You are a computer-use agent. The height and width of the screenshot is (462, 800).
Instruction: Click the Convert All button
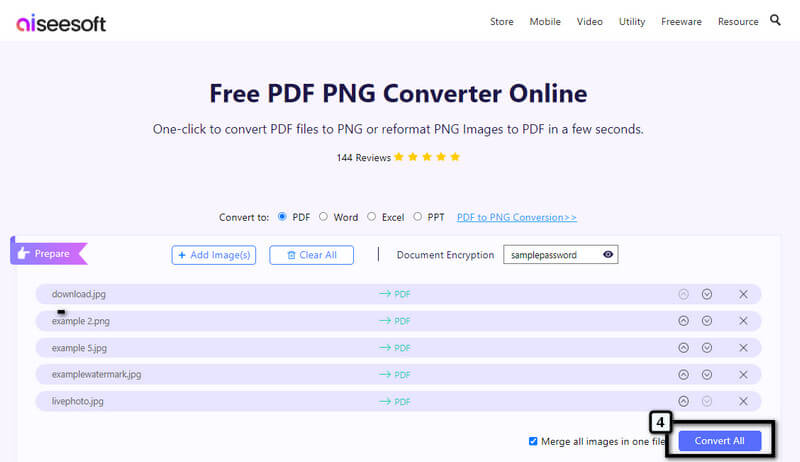tap(719, 441)
